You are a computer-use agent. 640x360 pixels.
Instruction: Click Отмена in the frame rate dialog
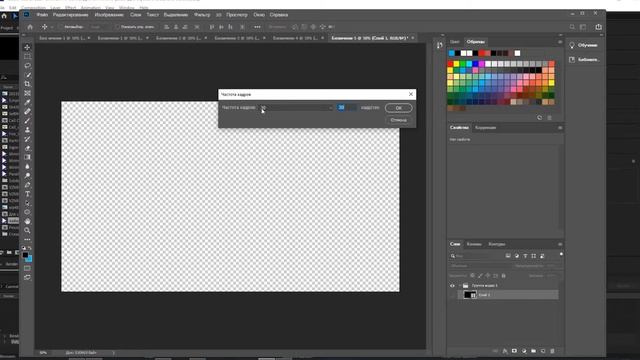pos(399,120)
